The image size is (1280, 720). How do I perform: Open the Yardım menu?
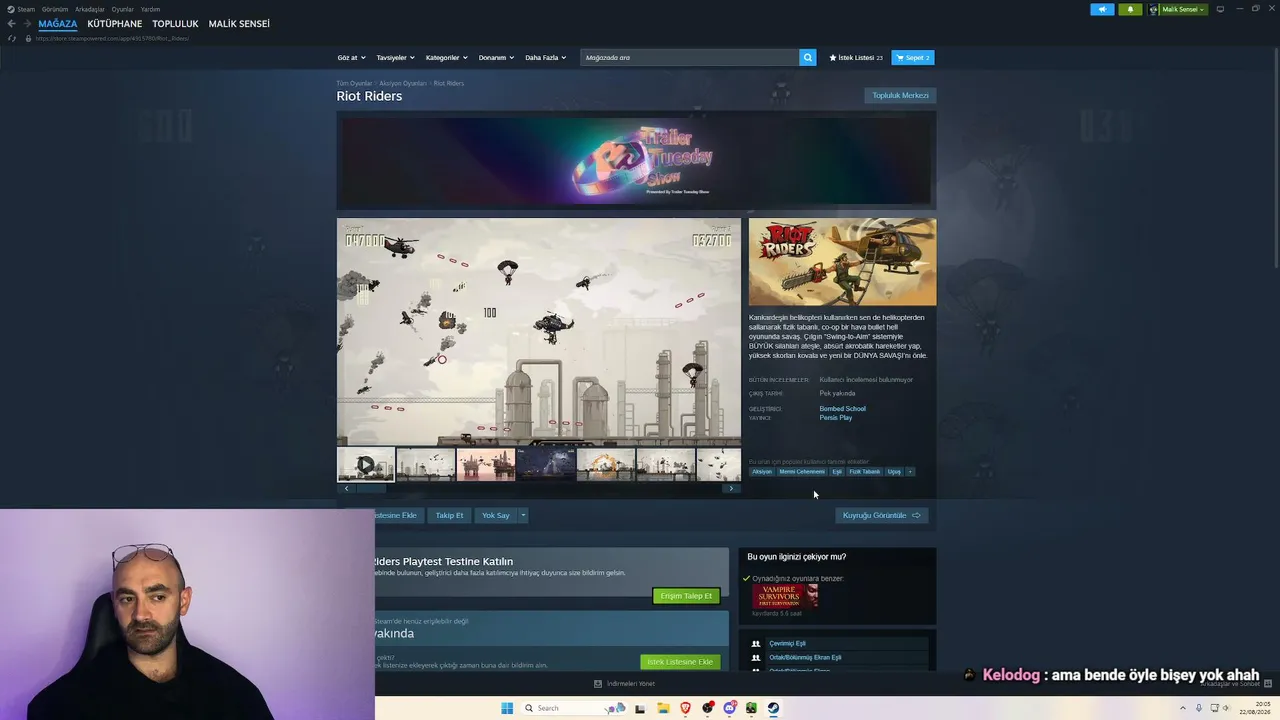(x=150, y=9)
